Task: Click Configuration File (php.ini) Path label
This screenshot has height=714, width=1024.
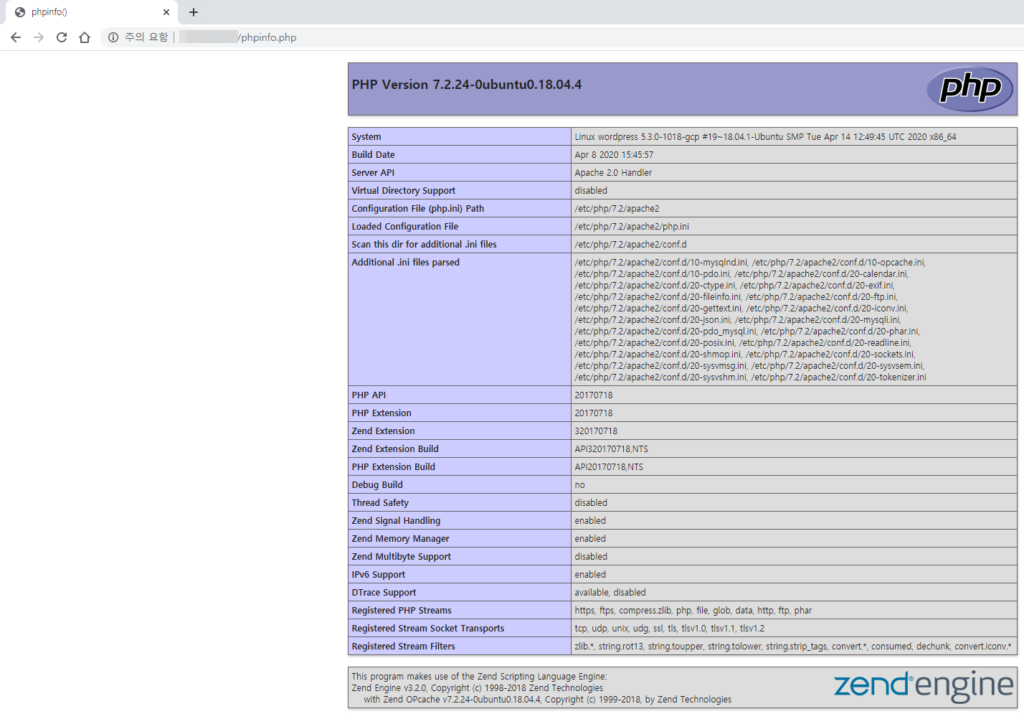Action: pyautogui.click(x=417, y=208)
